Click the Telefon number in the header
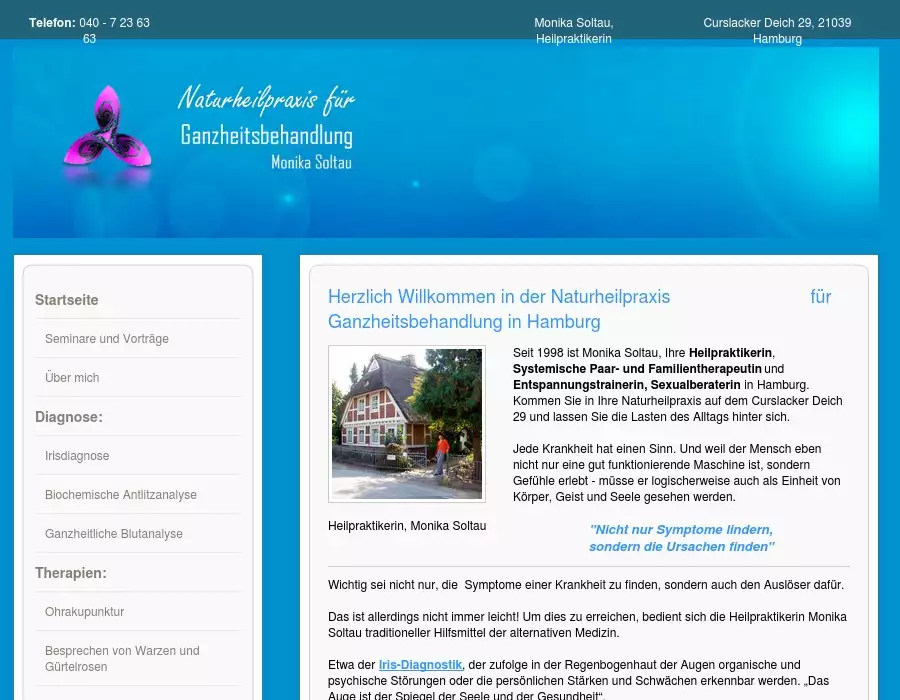This screenshot has height=700, width=900. pyautogui.click(x=114, y=23)
